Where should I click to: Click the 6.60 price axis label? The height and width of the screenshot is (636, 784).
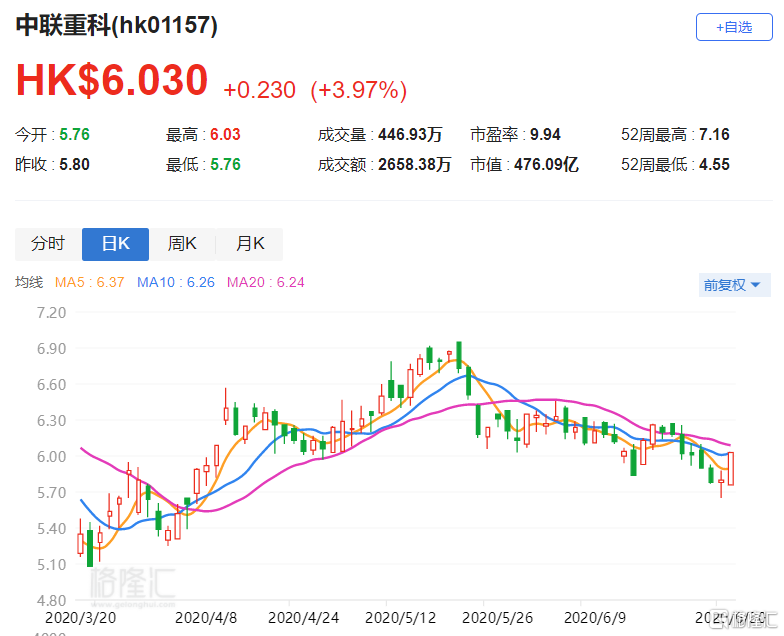click(52, 385)
